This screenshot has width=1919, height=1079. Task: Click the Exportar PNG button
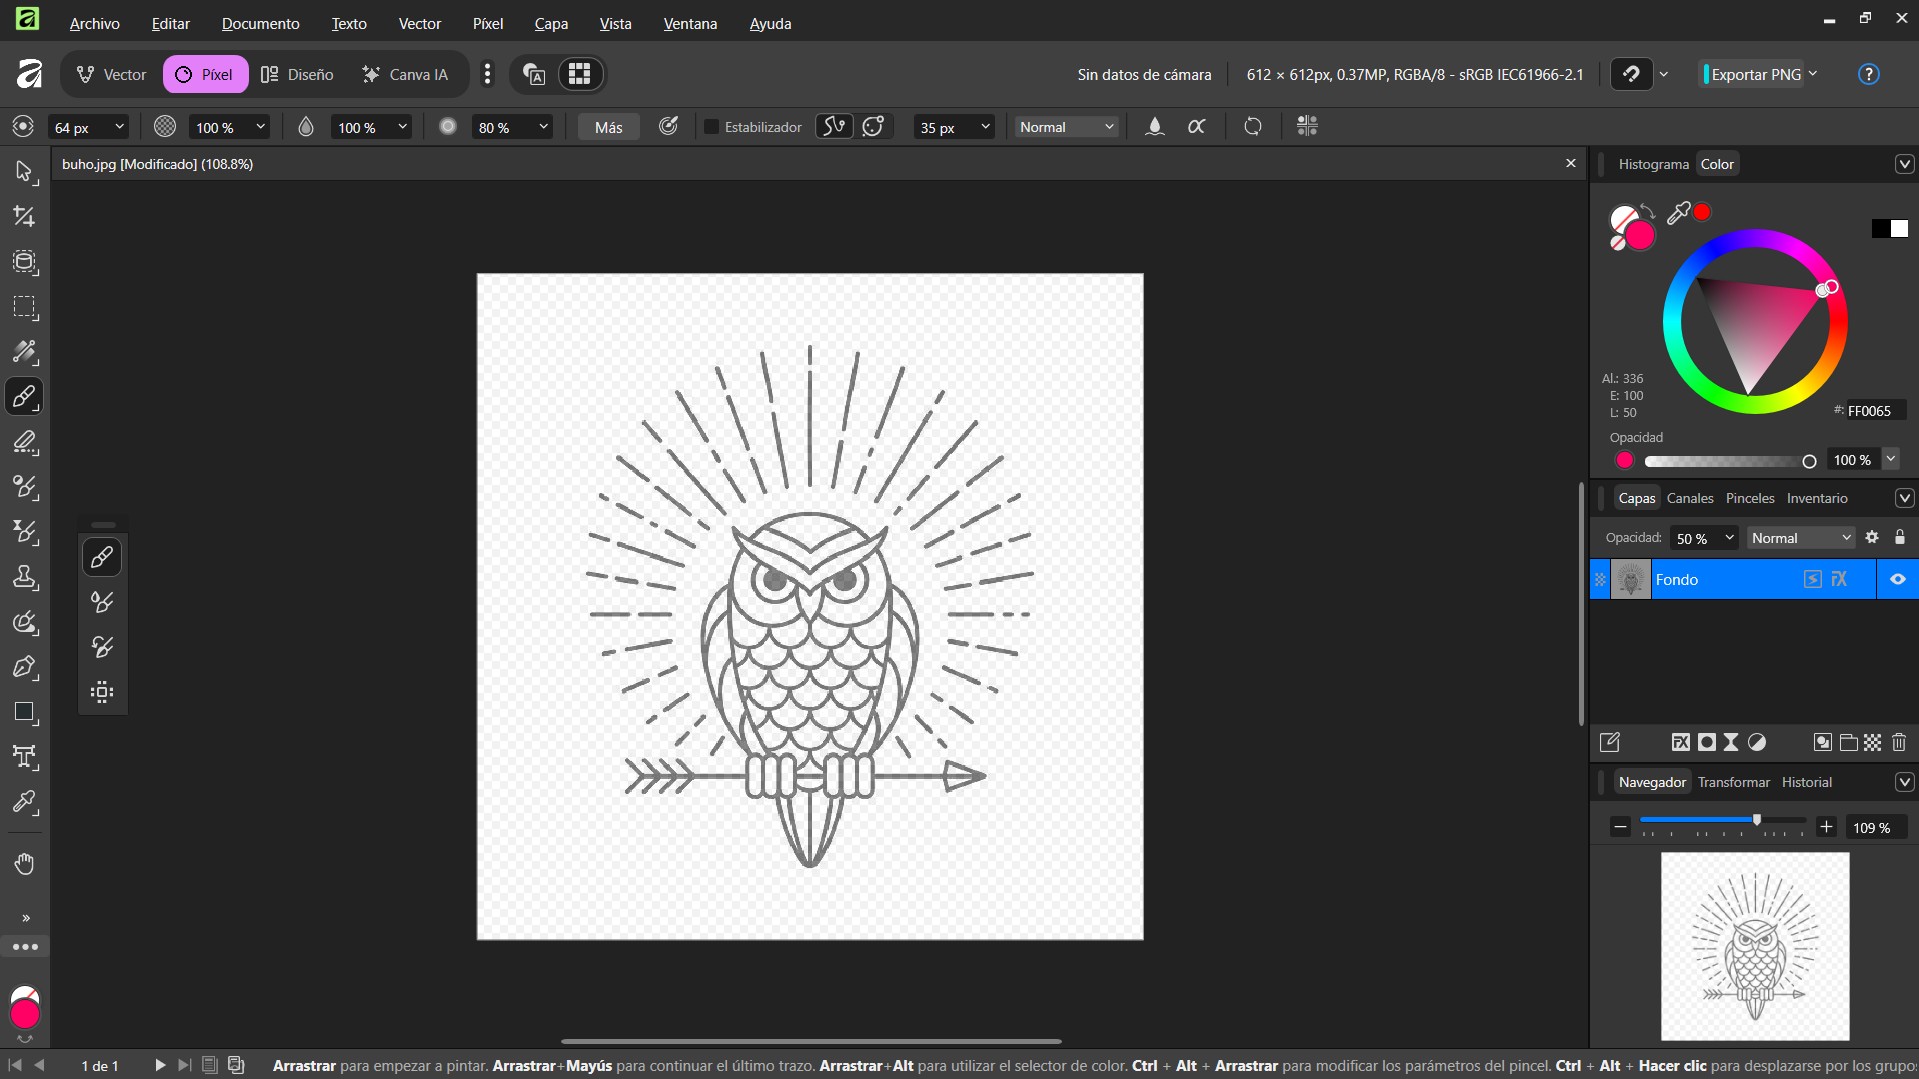1754,74
